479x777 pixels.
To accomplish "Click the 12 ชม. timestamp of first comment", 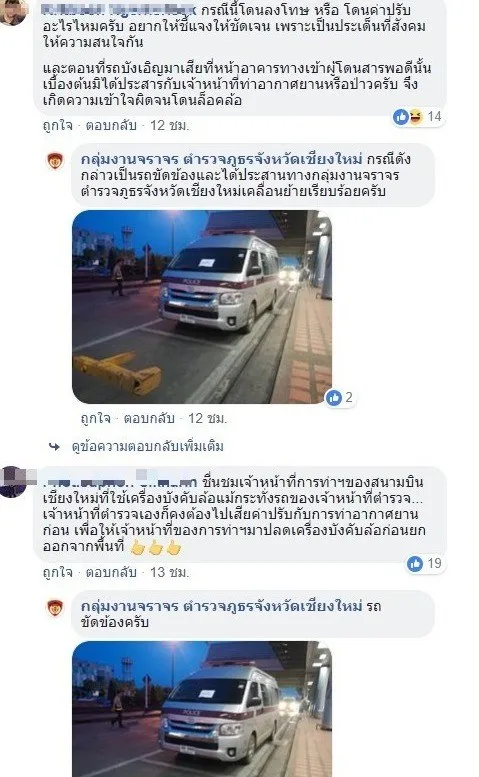I will point(169,126).
